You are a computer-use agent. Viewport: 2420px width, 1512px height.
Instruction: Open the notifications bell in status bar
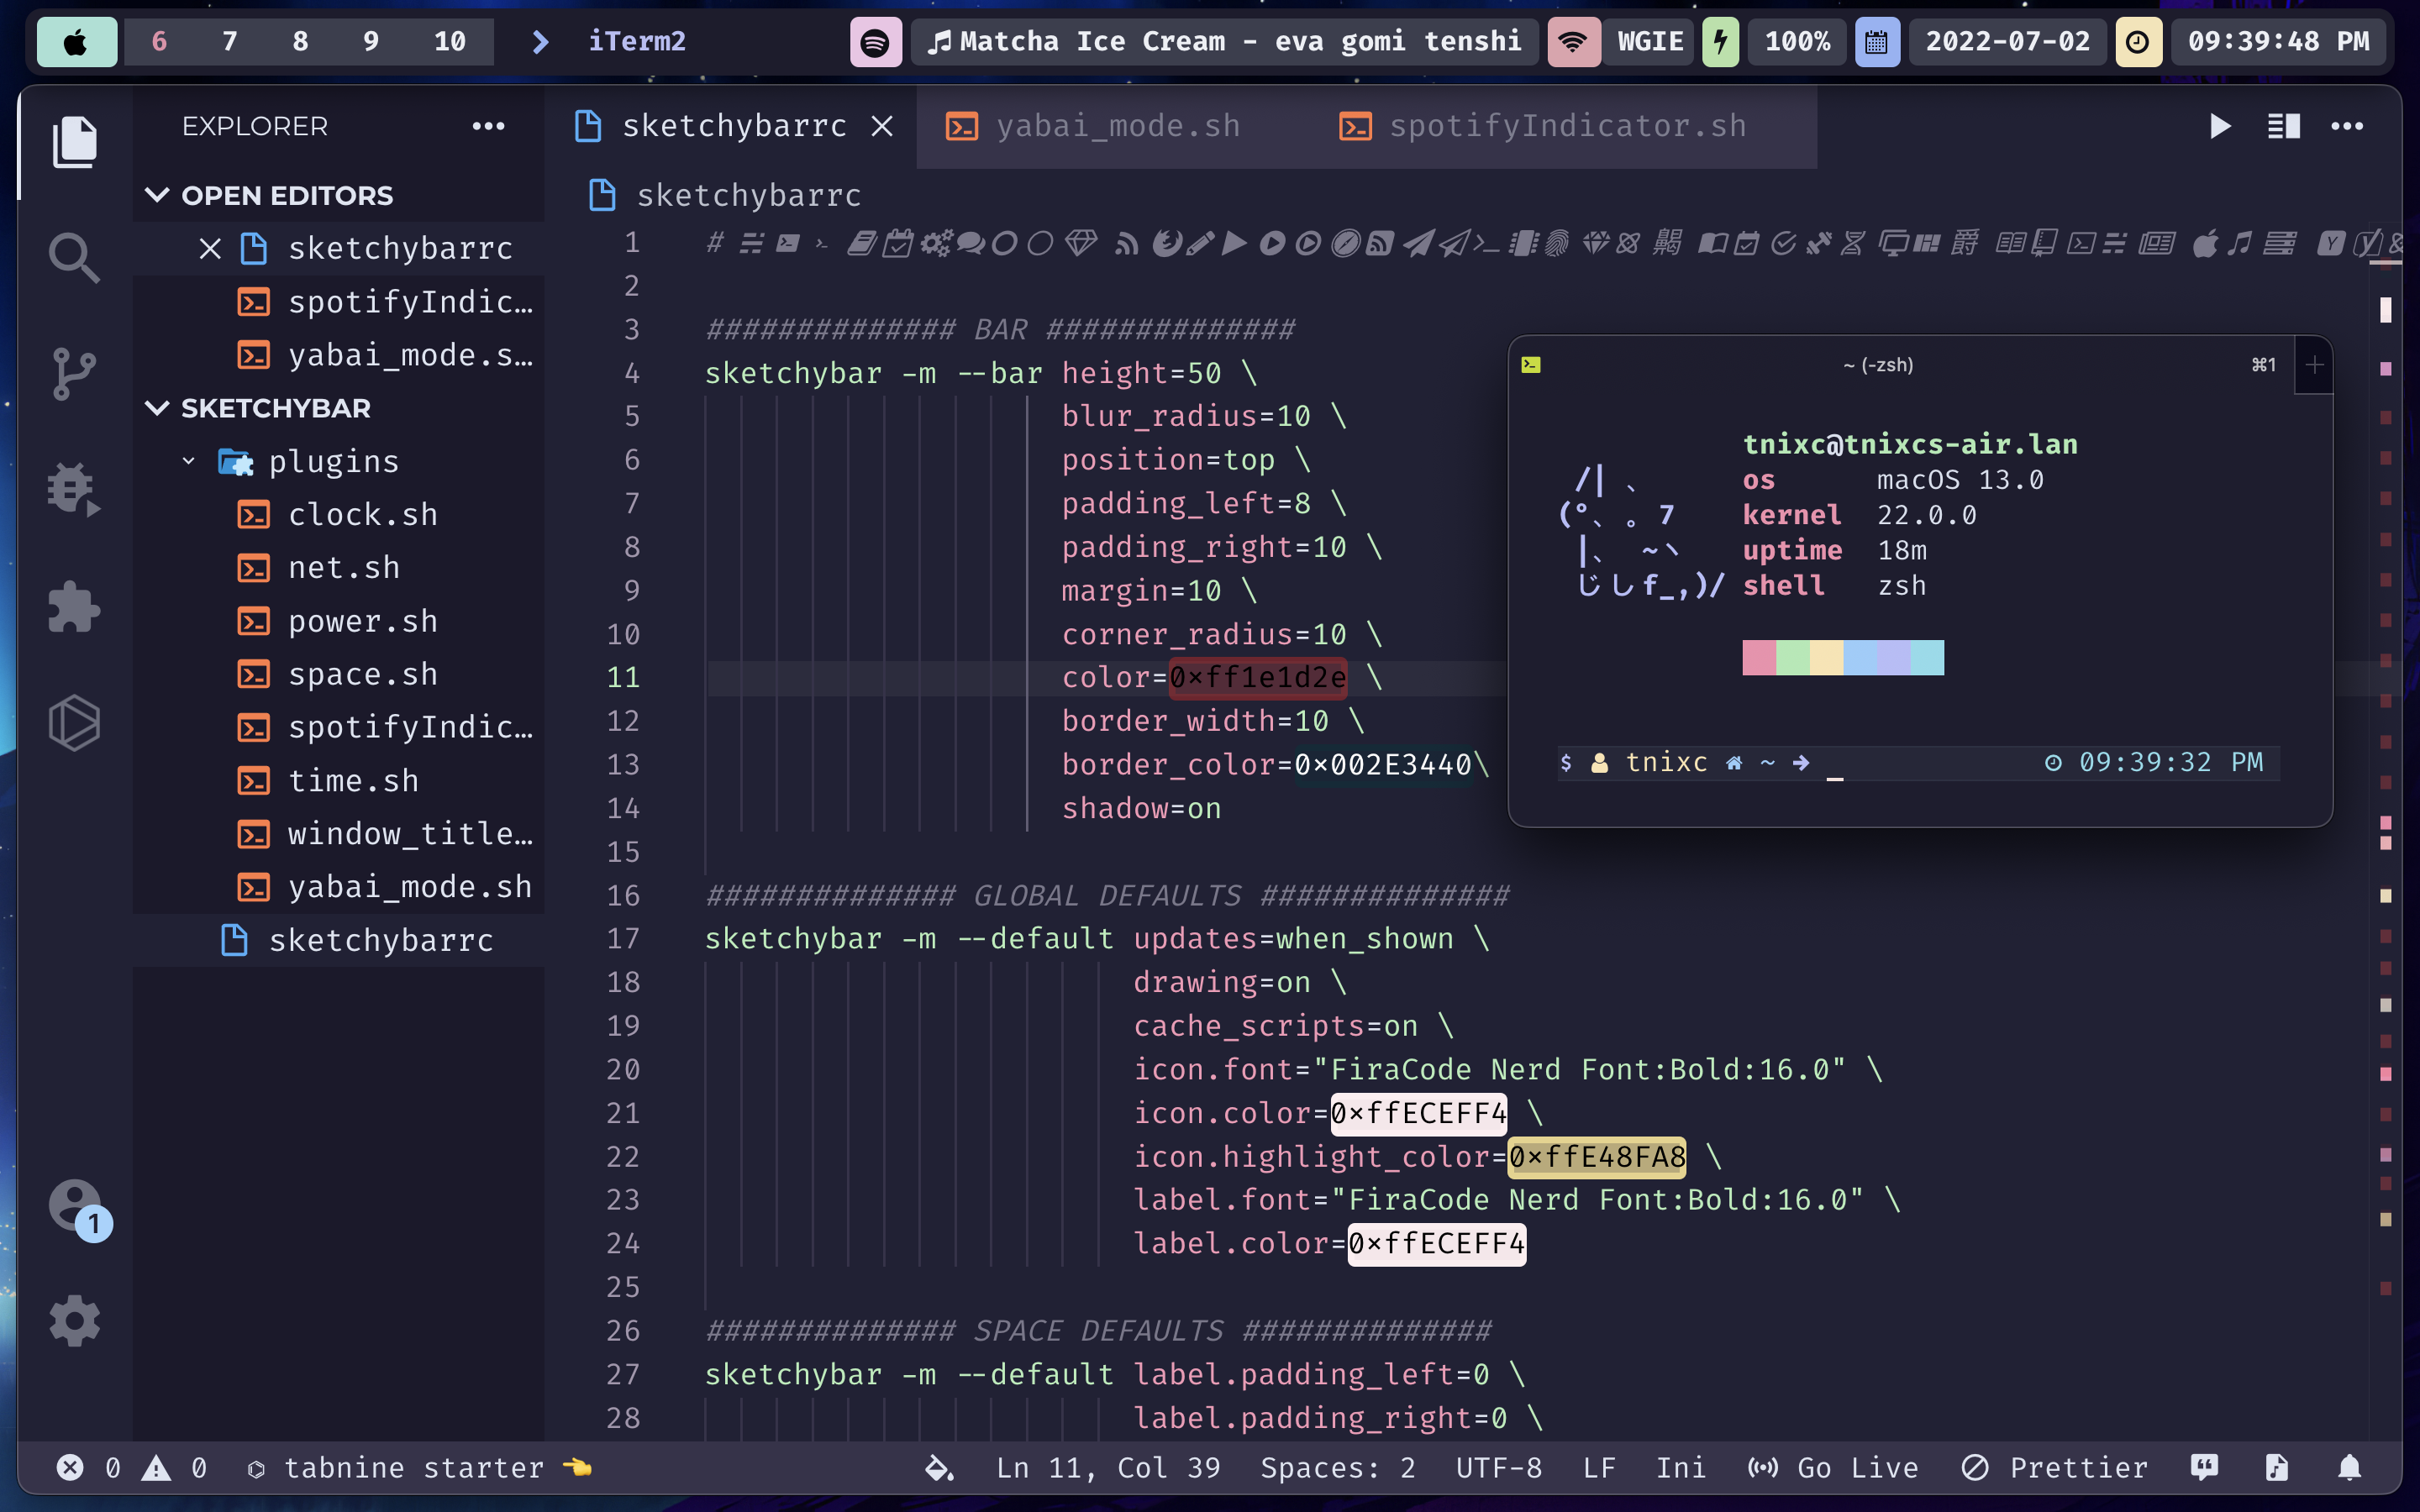pyautogui.click(x=2349, y=1467)
